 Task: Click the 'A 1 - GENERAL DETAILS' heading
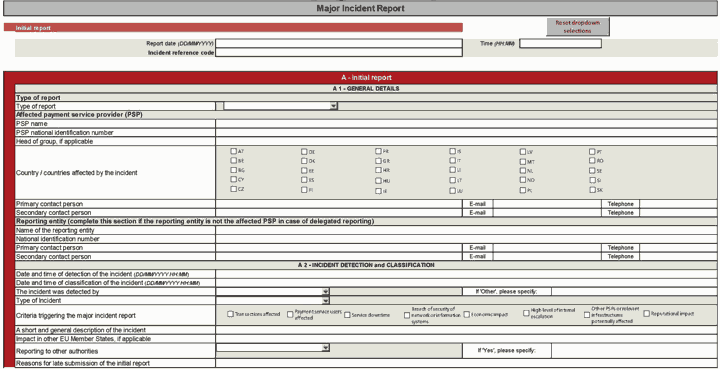366,89
